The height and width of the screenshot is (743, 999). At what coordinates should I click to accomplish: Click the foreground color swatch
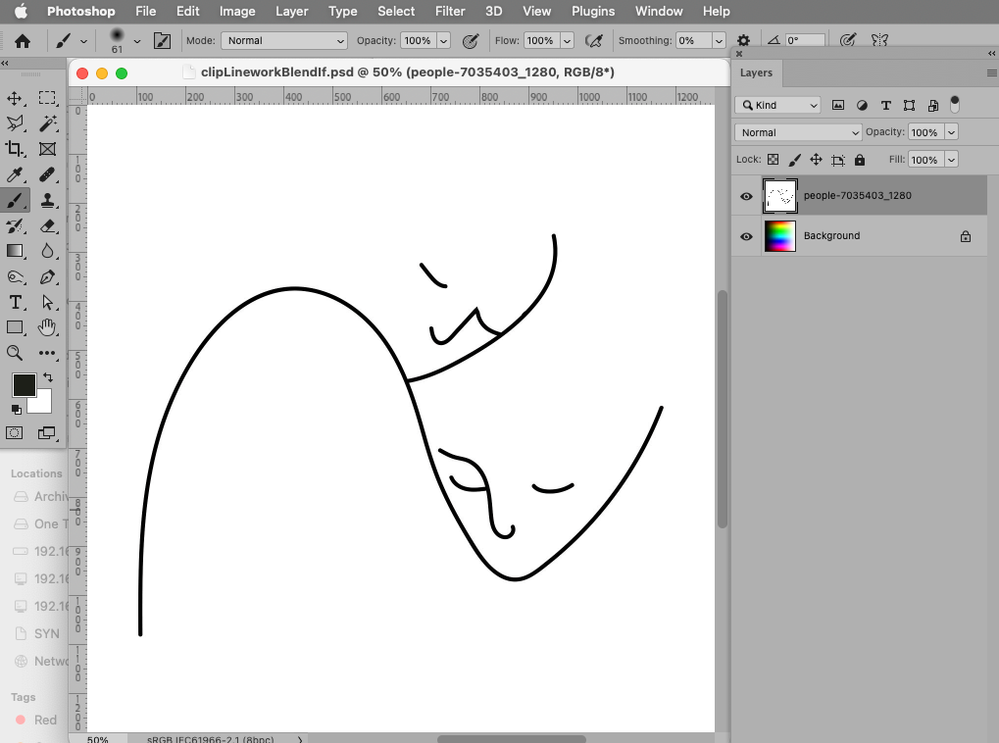pos(24,385)
